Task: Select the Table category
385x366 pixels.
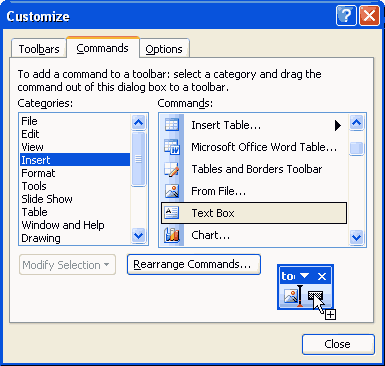Action: click(x=75, y=212)
